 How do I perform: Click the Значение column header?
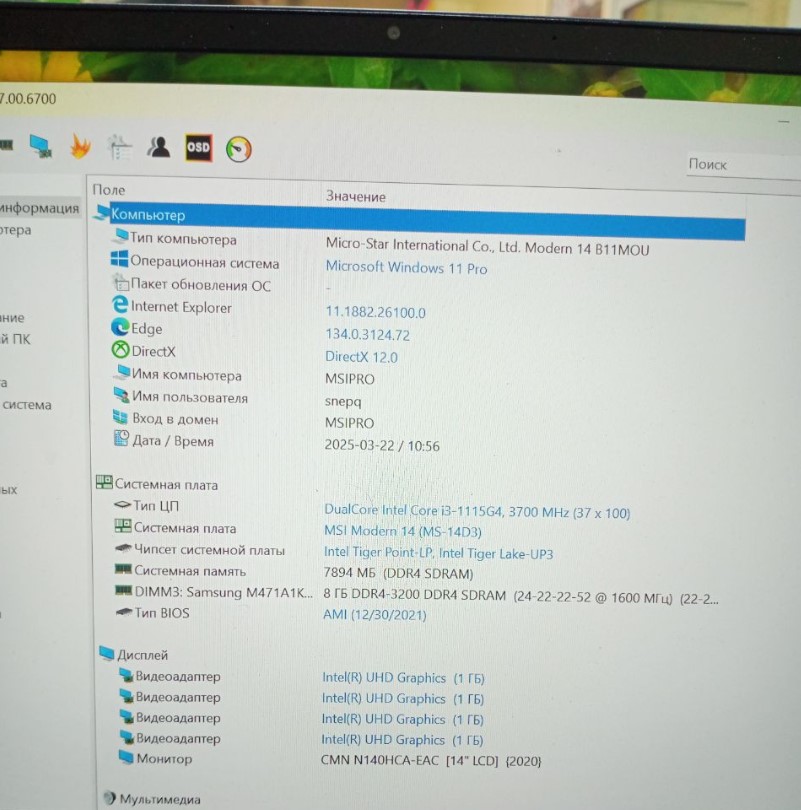click(x=355, y=196)
